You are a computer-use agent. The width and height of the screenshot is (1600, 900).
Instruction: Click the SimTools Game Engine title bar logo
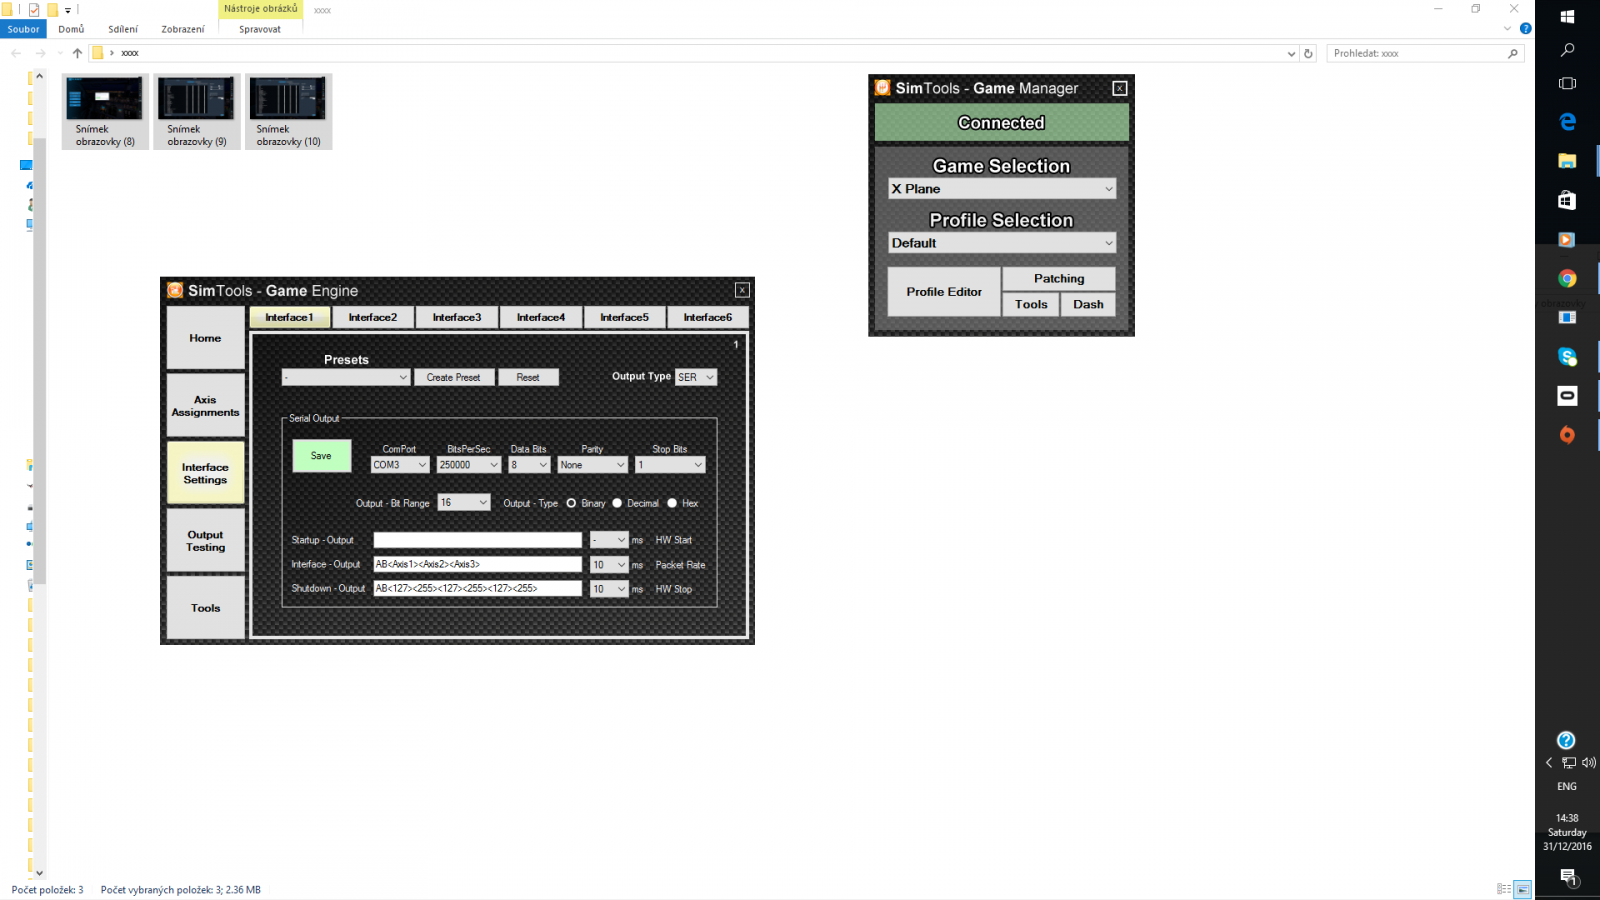175,290
